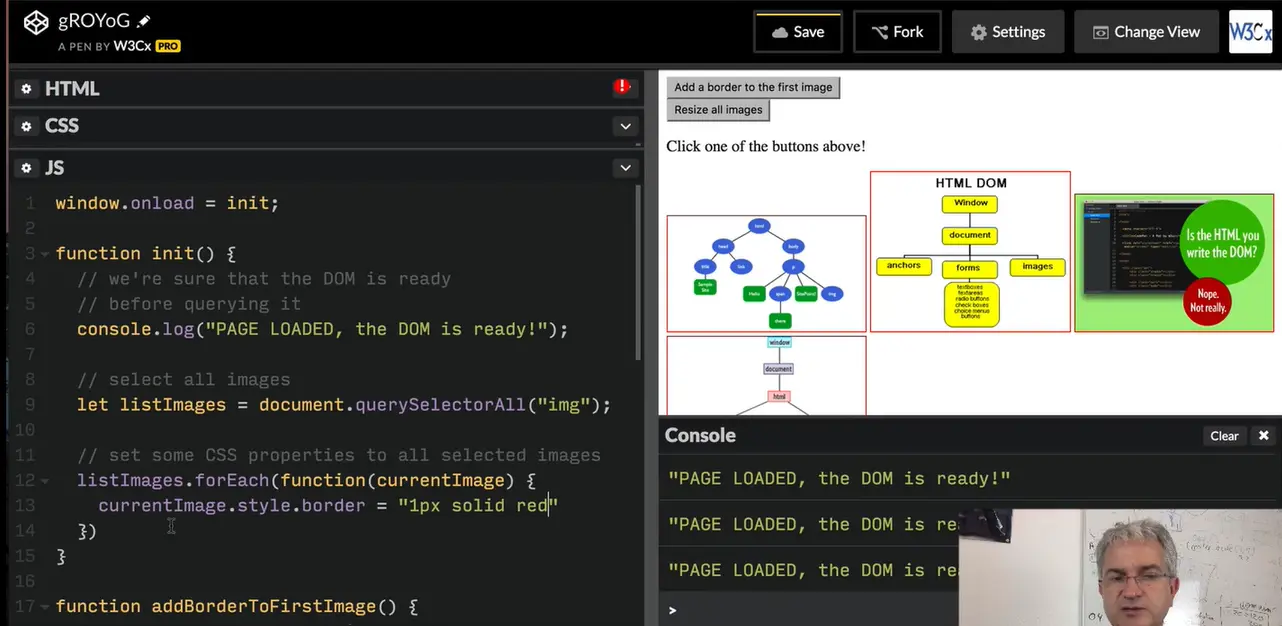
Task: Click the gROYoG pen title
Action: point(94,21)
